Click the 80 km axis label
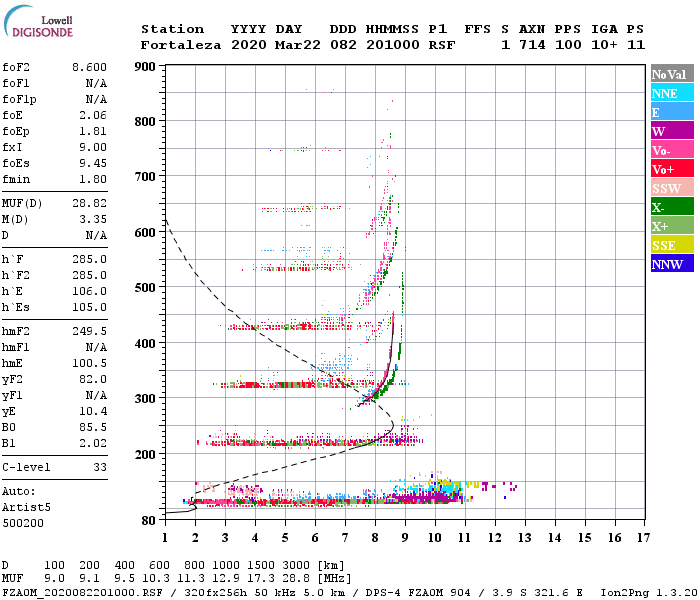Screen dimensions: 700x600 [x=149, y=521]
